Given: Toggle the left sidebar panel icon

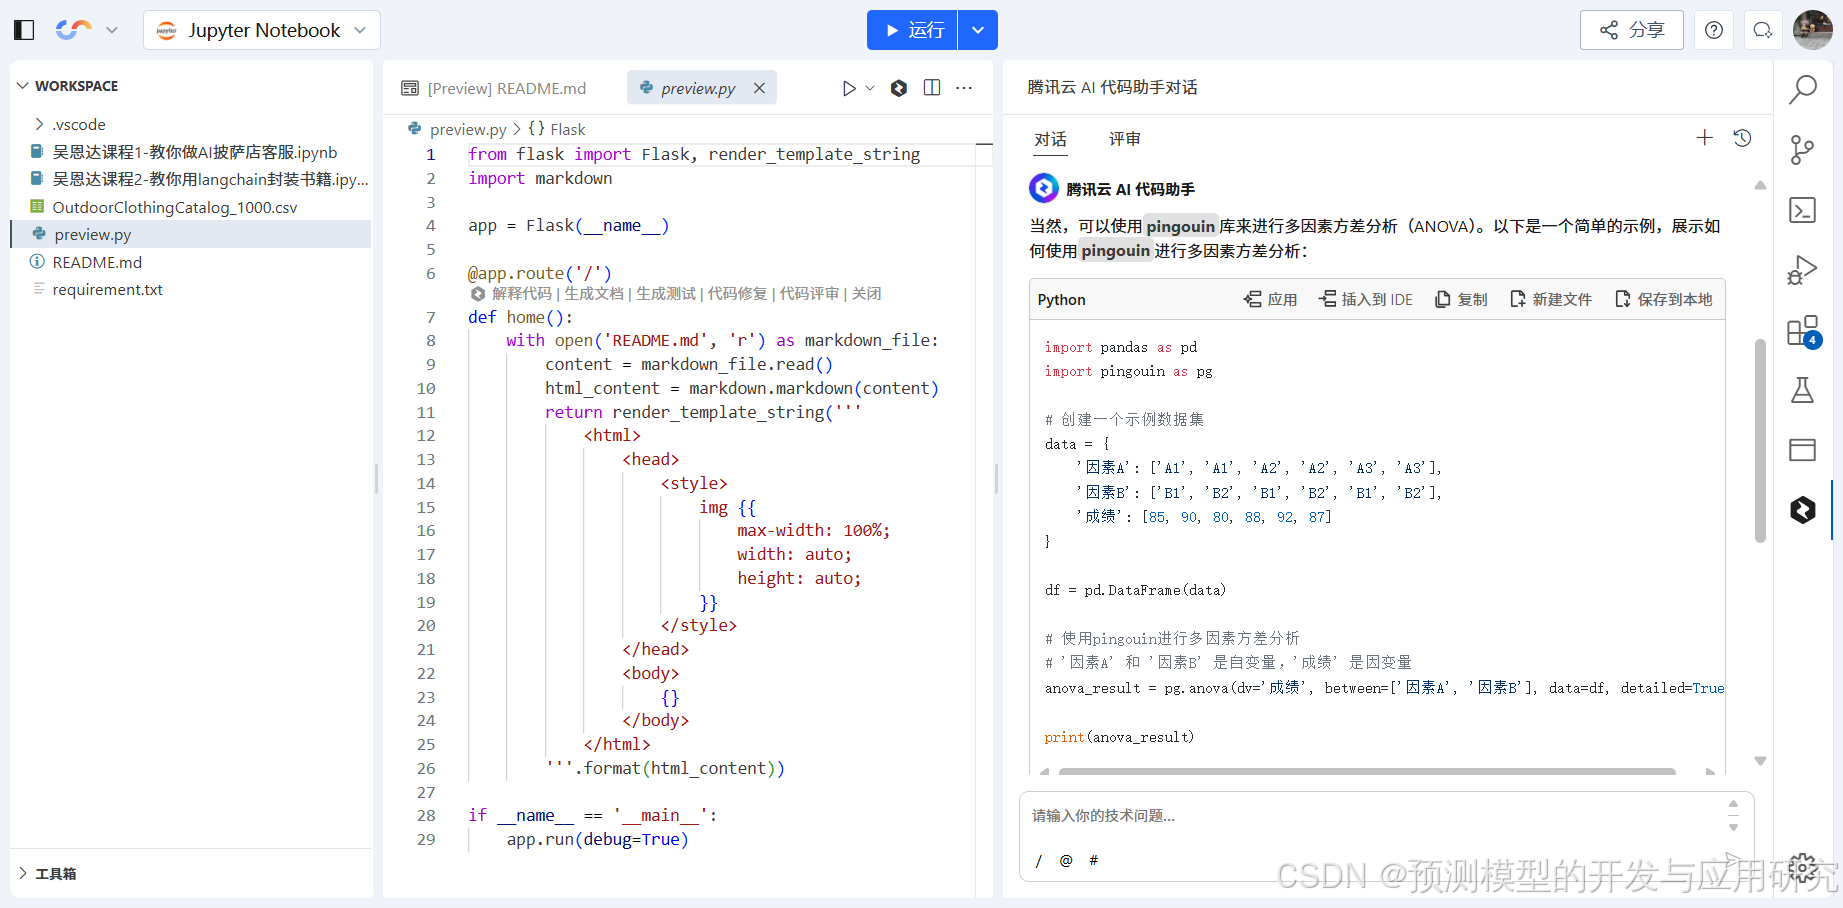Looking at the screenshot, I should point(24,30).
